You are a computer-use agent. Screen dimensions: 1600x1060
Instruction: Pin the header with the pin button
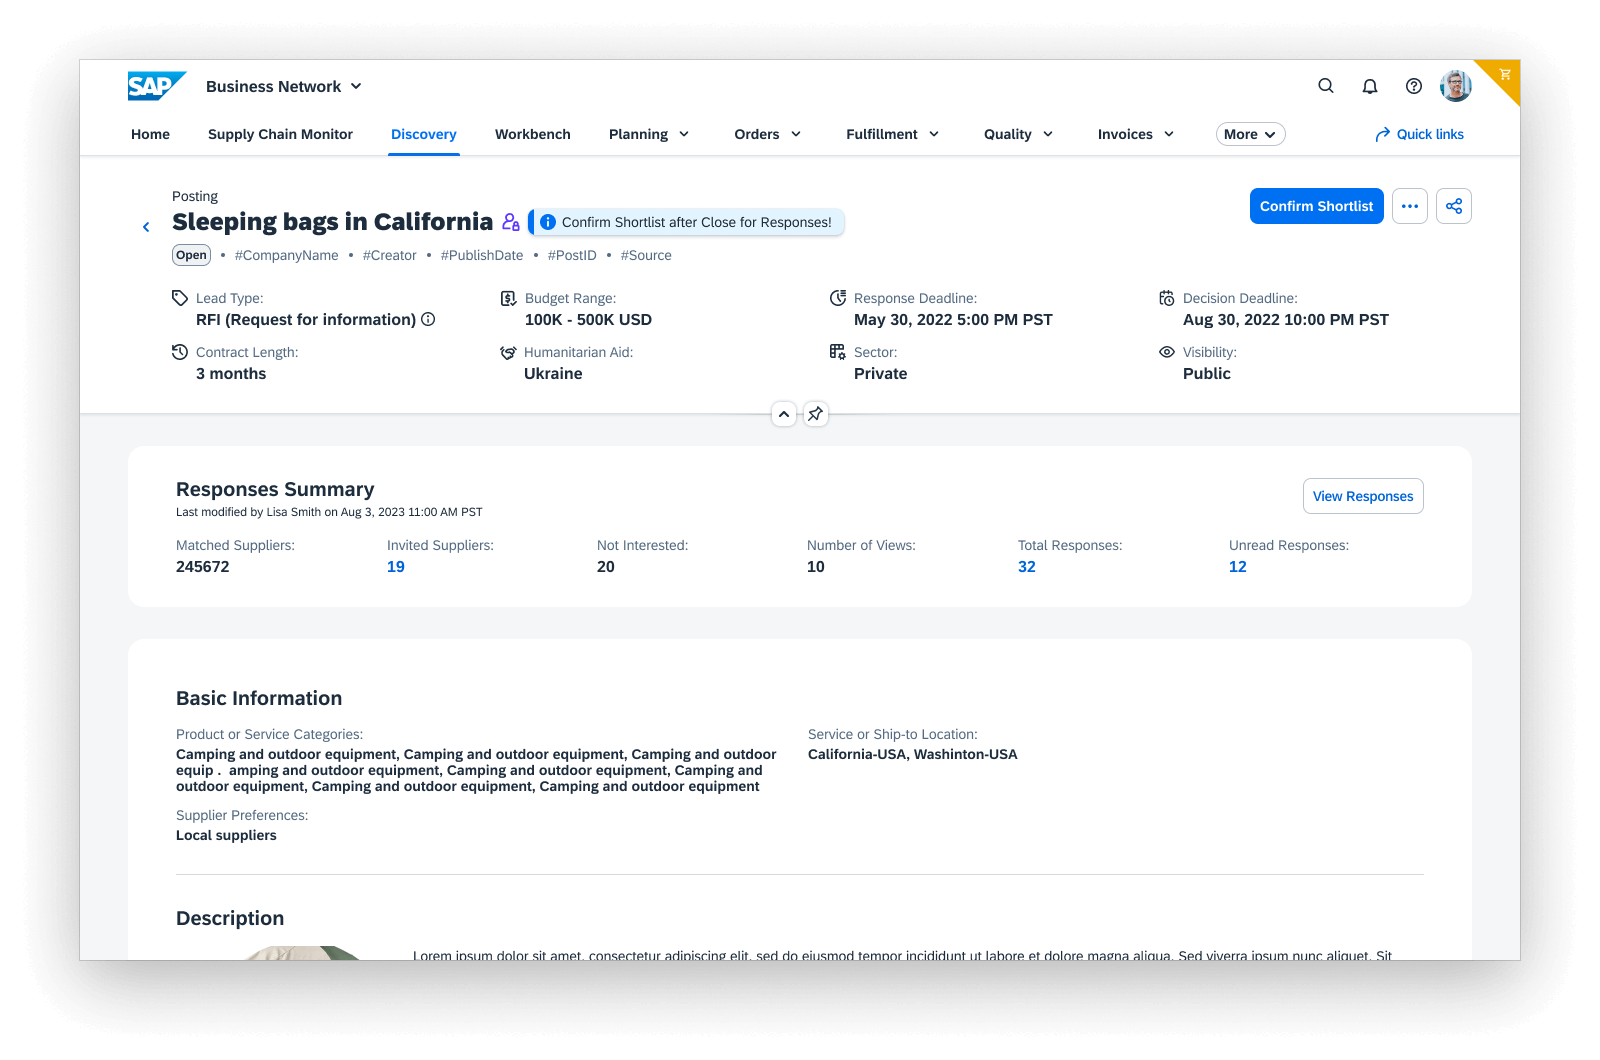pos(816,414)
